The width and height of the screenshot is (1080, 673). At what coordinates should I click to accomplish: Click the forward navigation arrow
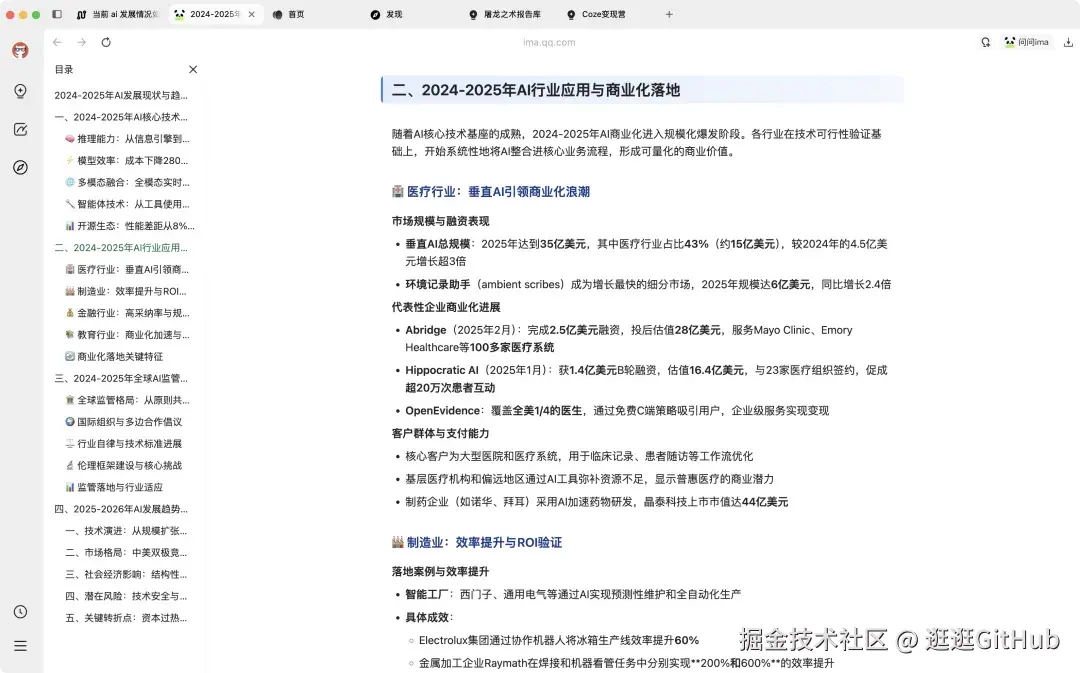coord(81,42)
